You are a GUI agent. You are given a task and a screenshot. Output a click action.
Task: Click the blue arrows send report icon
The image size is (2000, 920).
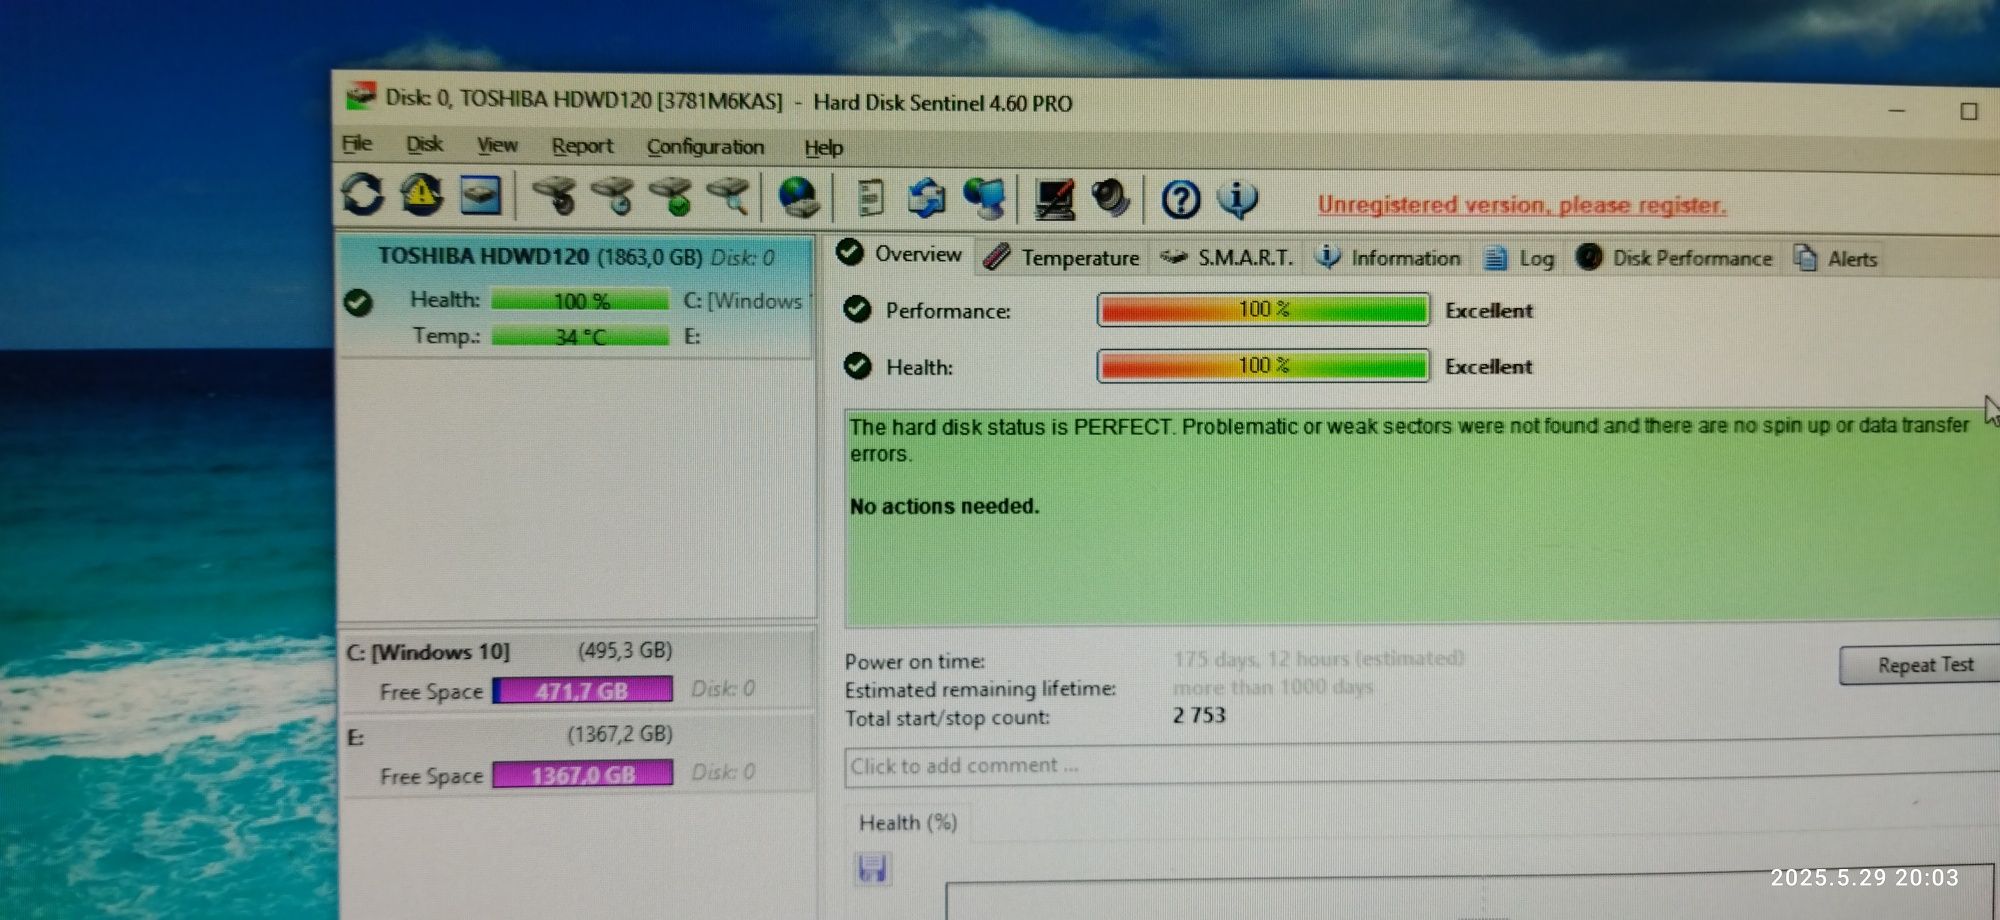coord(927,198)
